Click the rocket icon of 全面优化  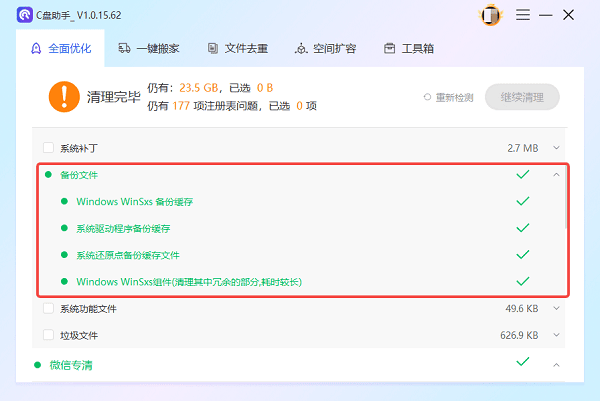pyautogui.click(x=36, y=49)
